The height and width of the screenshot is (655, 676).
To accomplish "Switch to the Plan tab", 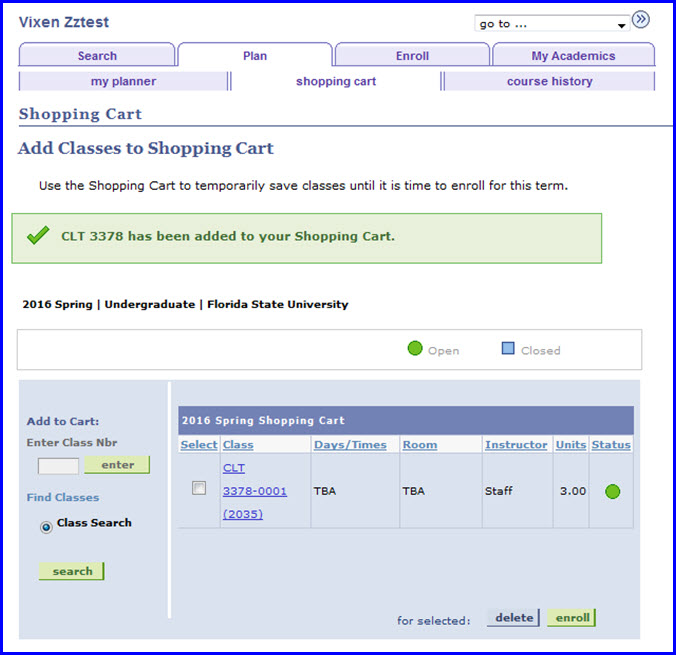I will pos(255,55).
